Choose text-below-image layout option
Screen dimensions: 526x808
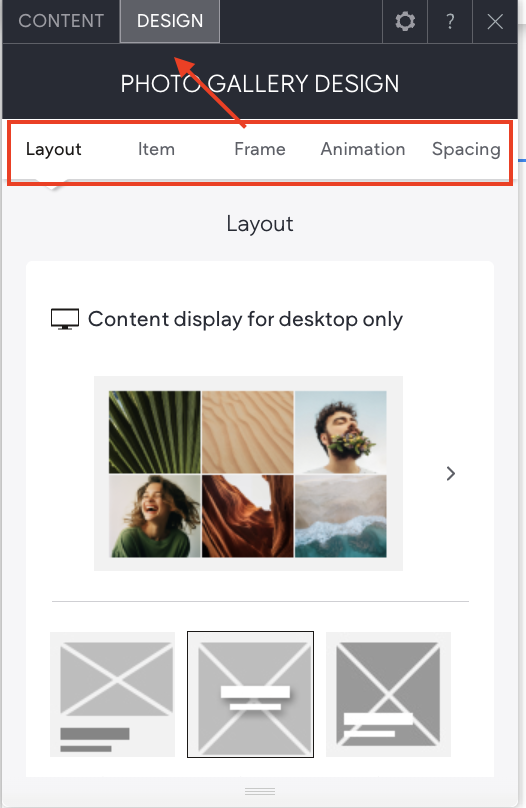pos(112,695)
